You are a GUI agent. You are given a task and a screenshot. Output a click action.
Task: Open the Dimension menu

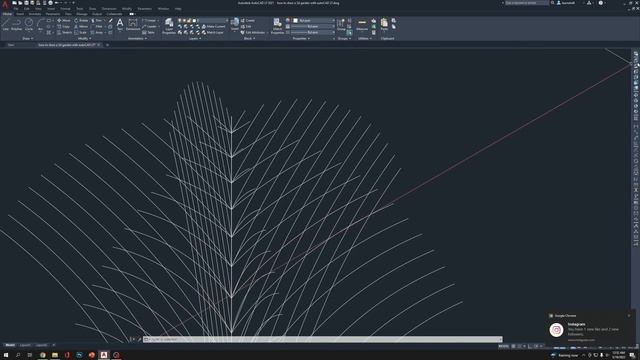[109, 9]
